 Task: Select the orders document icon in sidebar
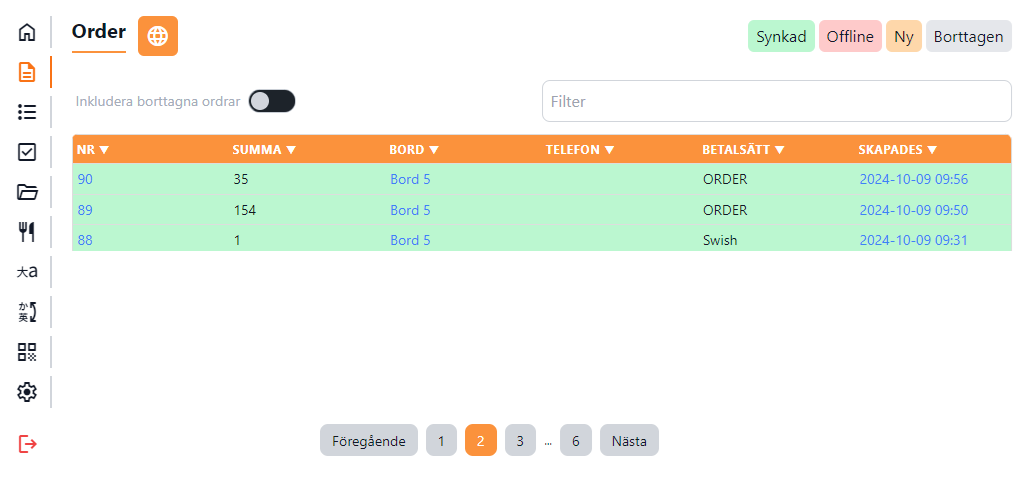pos(27,72)
